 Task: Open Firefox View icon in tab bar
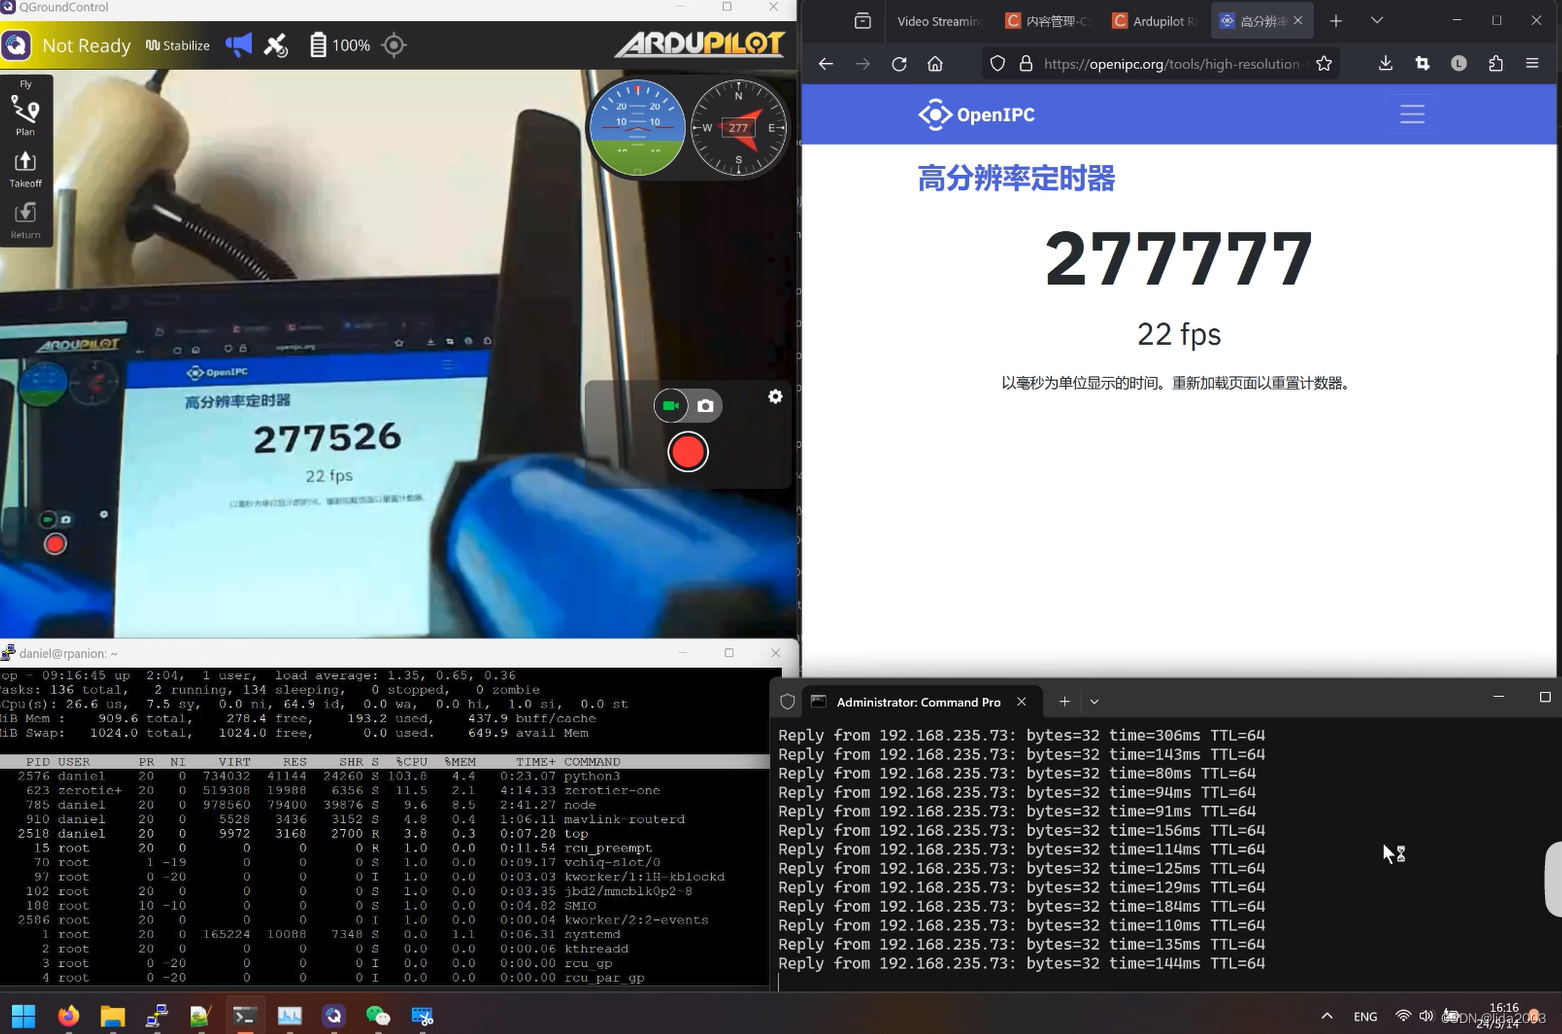click(x=862, y=21)
